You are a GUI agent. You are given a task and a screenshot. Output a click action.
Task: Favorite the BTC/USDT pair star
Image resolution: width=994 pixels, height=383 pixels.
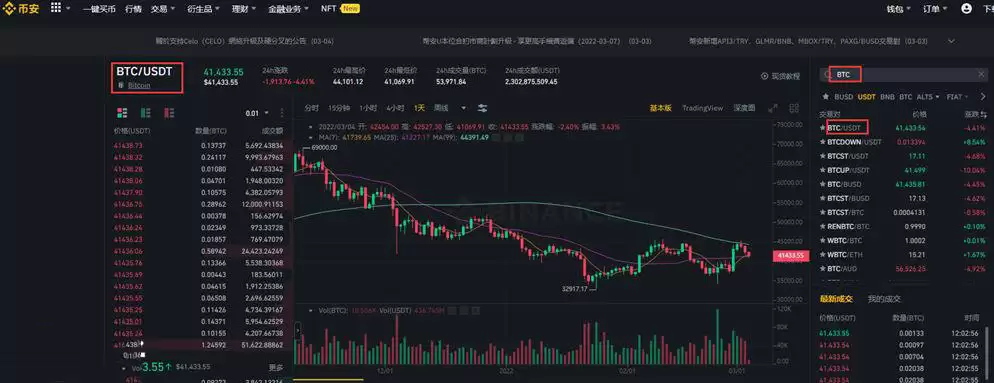[x=823, y=128]
